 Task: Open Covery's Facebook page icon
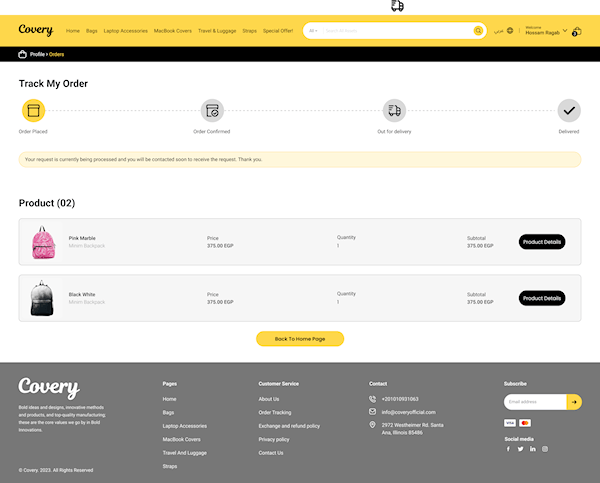[x=508, y=449]
